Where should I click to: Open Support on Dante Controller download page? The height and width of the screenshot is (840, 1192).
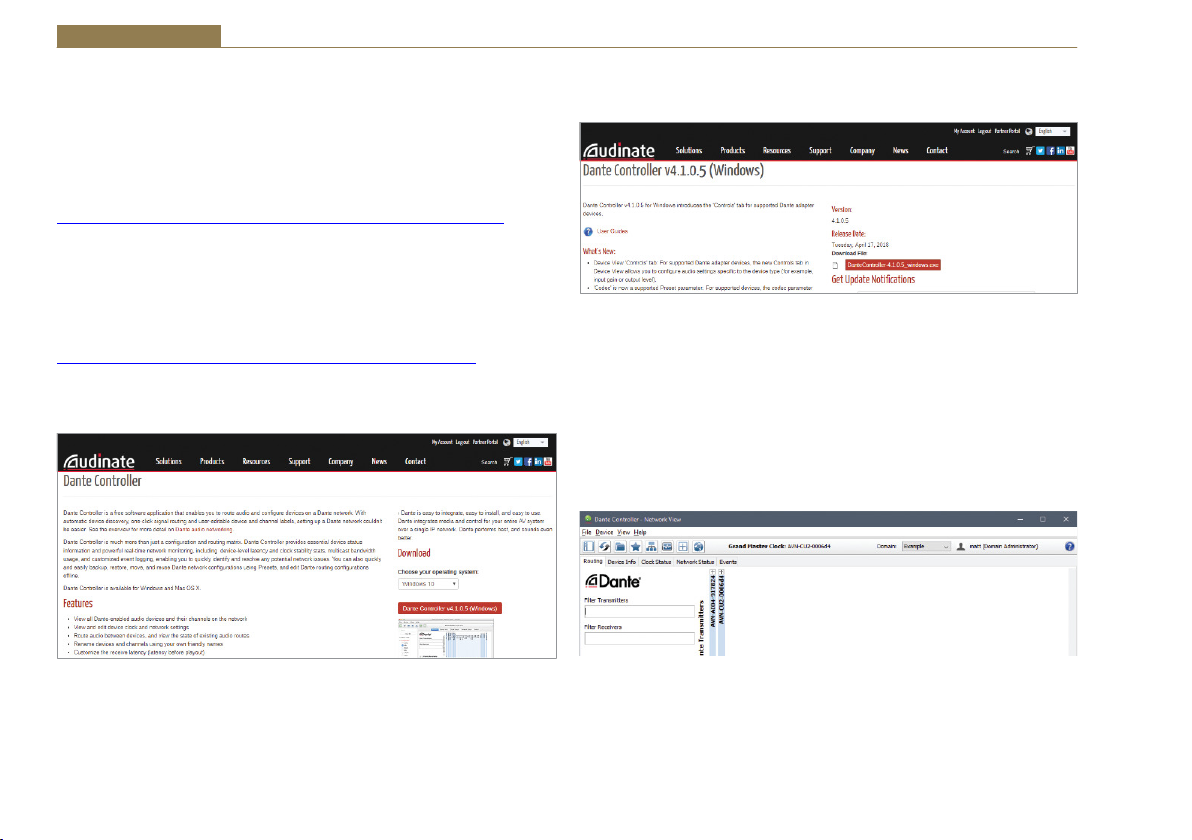pyautogui.click(x=300, y=461)
